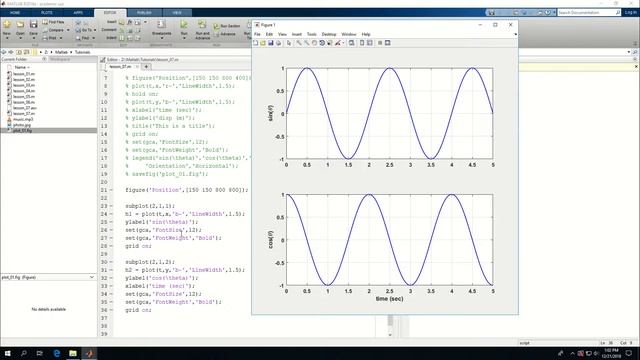Open Desktop menu in Figure 1 window
This screenshot has width=640, height=360.
(329, 34)
